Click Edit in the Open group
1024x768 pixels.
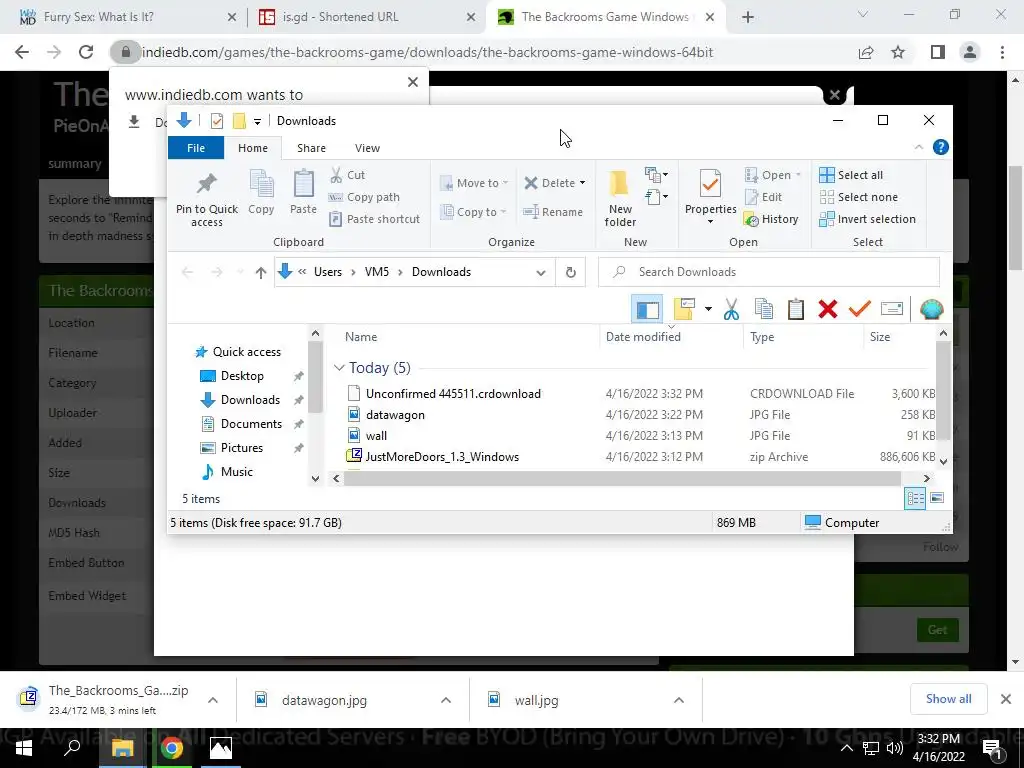(763, 197)
